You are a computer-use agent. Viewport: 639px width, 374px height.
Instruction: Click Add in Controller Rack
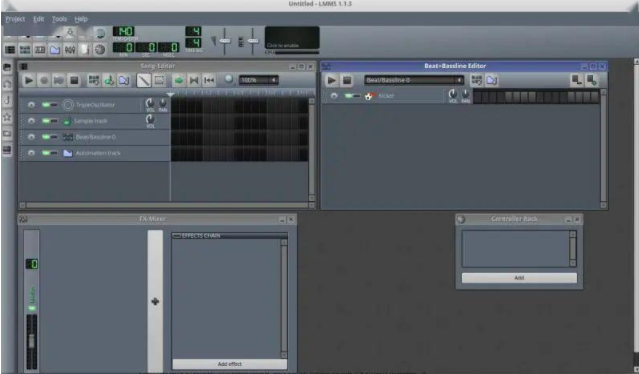(x=519, y=278)
